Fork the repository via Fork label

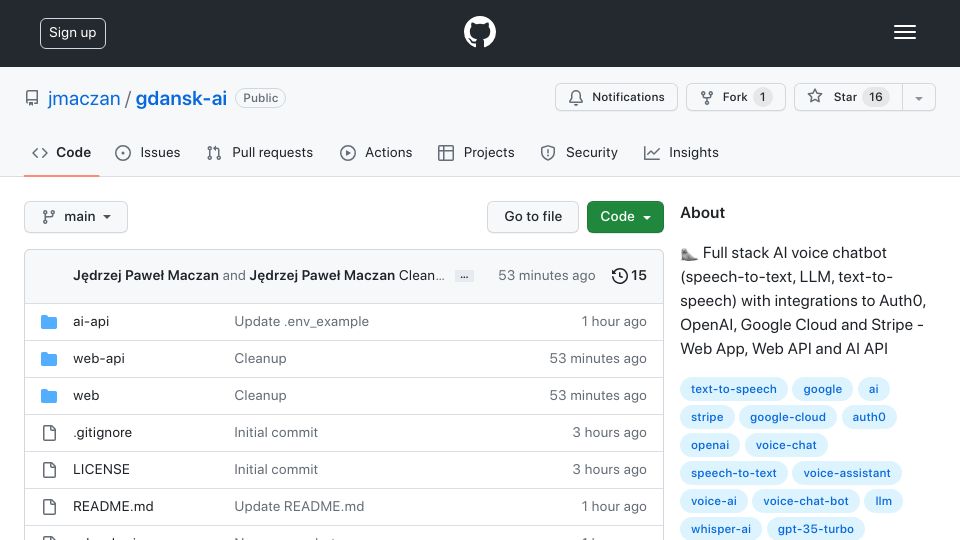point(735,97)
